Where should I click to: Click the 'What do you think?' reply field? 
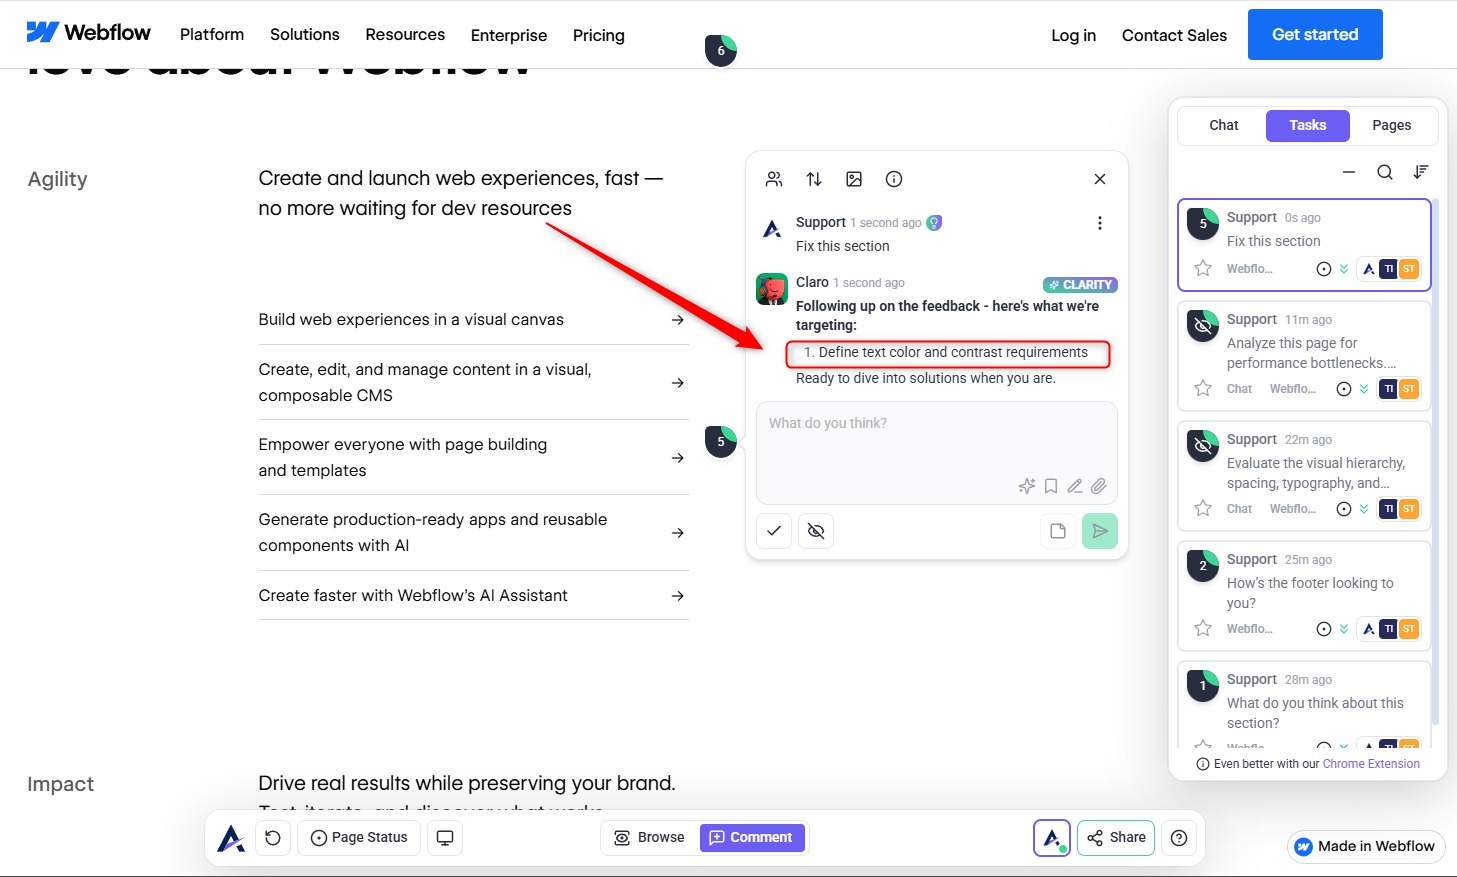[936, 440]
